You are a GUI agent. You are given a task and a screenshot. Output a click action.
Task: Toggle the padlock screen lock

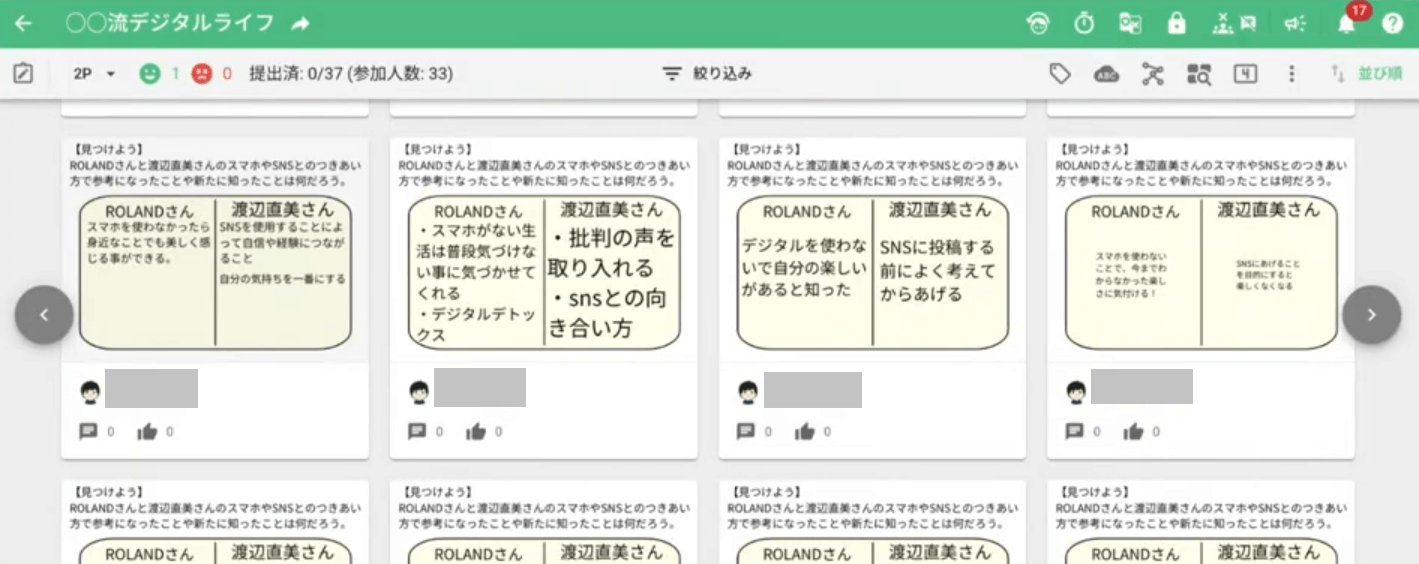(x=1176, y=24)
